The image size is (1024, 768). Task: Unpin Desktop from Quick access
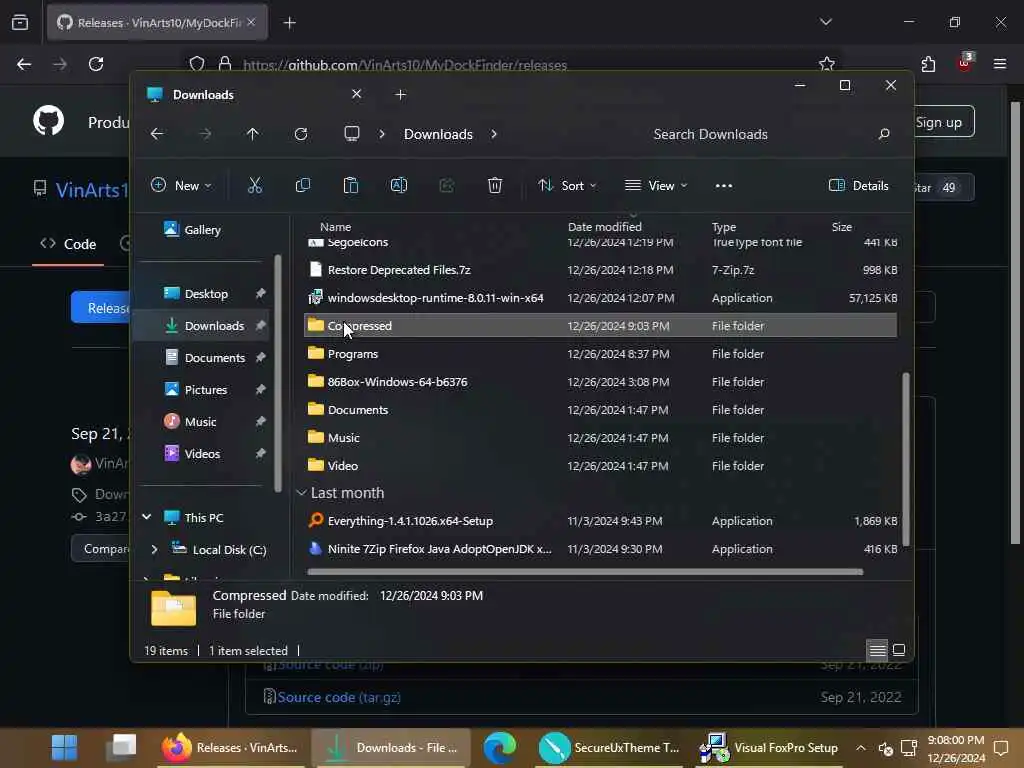[261, 293]
